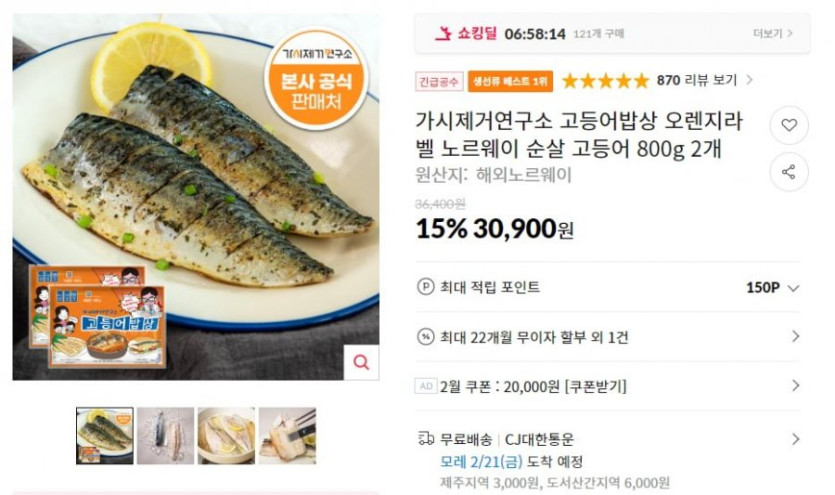This screenshot has height=495, width=835.
Task: Select the third pan fillet thumbnail
Action: tap(226, 436)
